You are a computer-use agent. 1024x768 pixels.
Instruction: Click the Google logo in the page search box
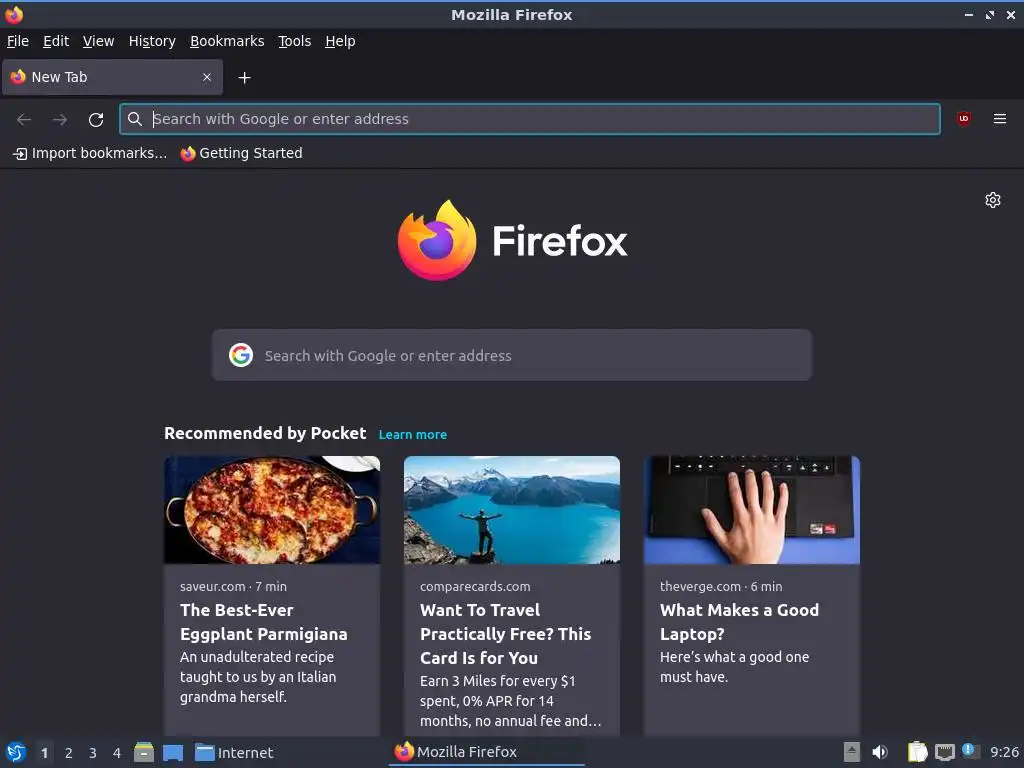241,355
